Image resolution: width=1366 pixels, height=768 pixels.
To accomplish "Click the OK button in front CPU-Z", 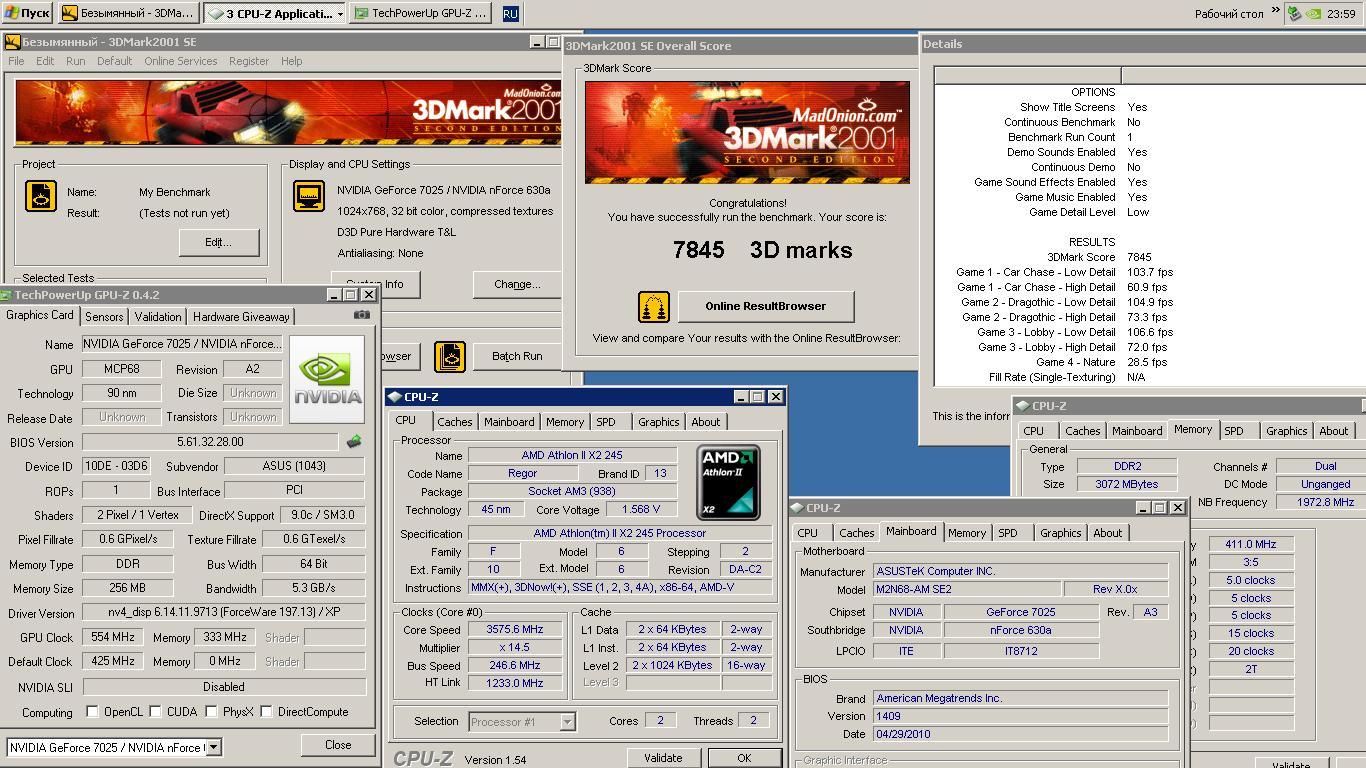I will 744,758.
